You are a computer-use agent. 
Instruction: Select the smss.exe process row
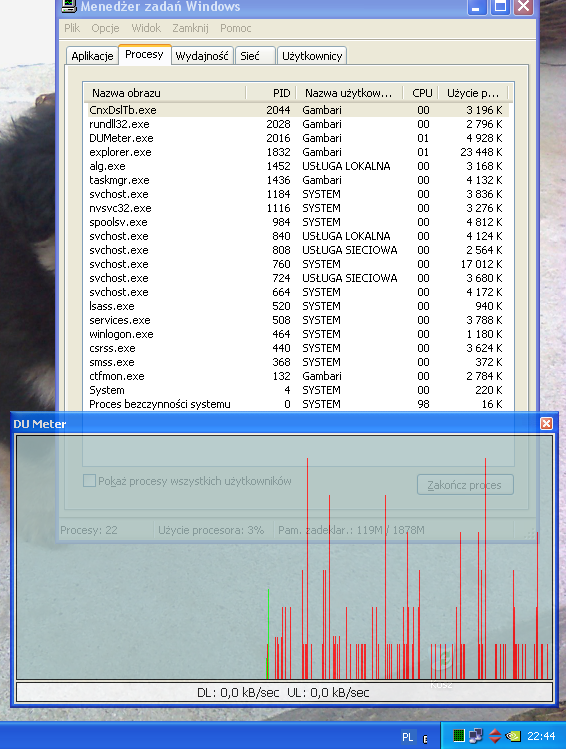click(297, 362)
